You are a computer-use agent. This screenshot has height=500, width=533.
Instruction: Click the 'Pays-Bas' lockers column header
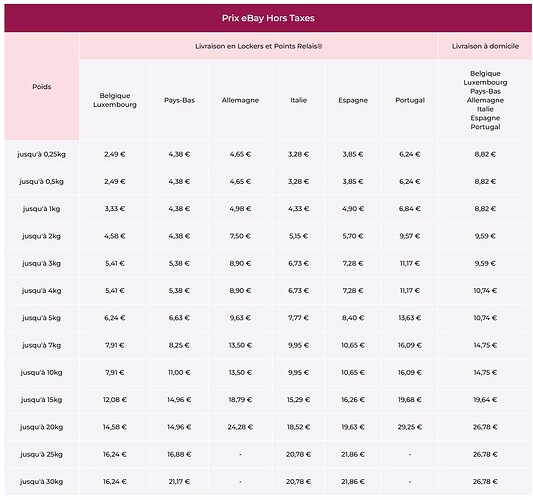[179, 100]
